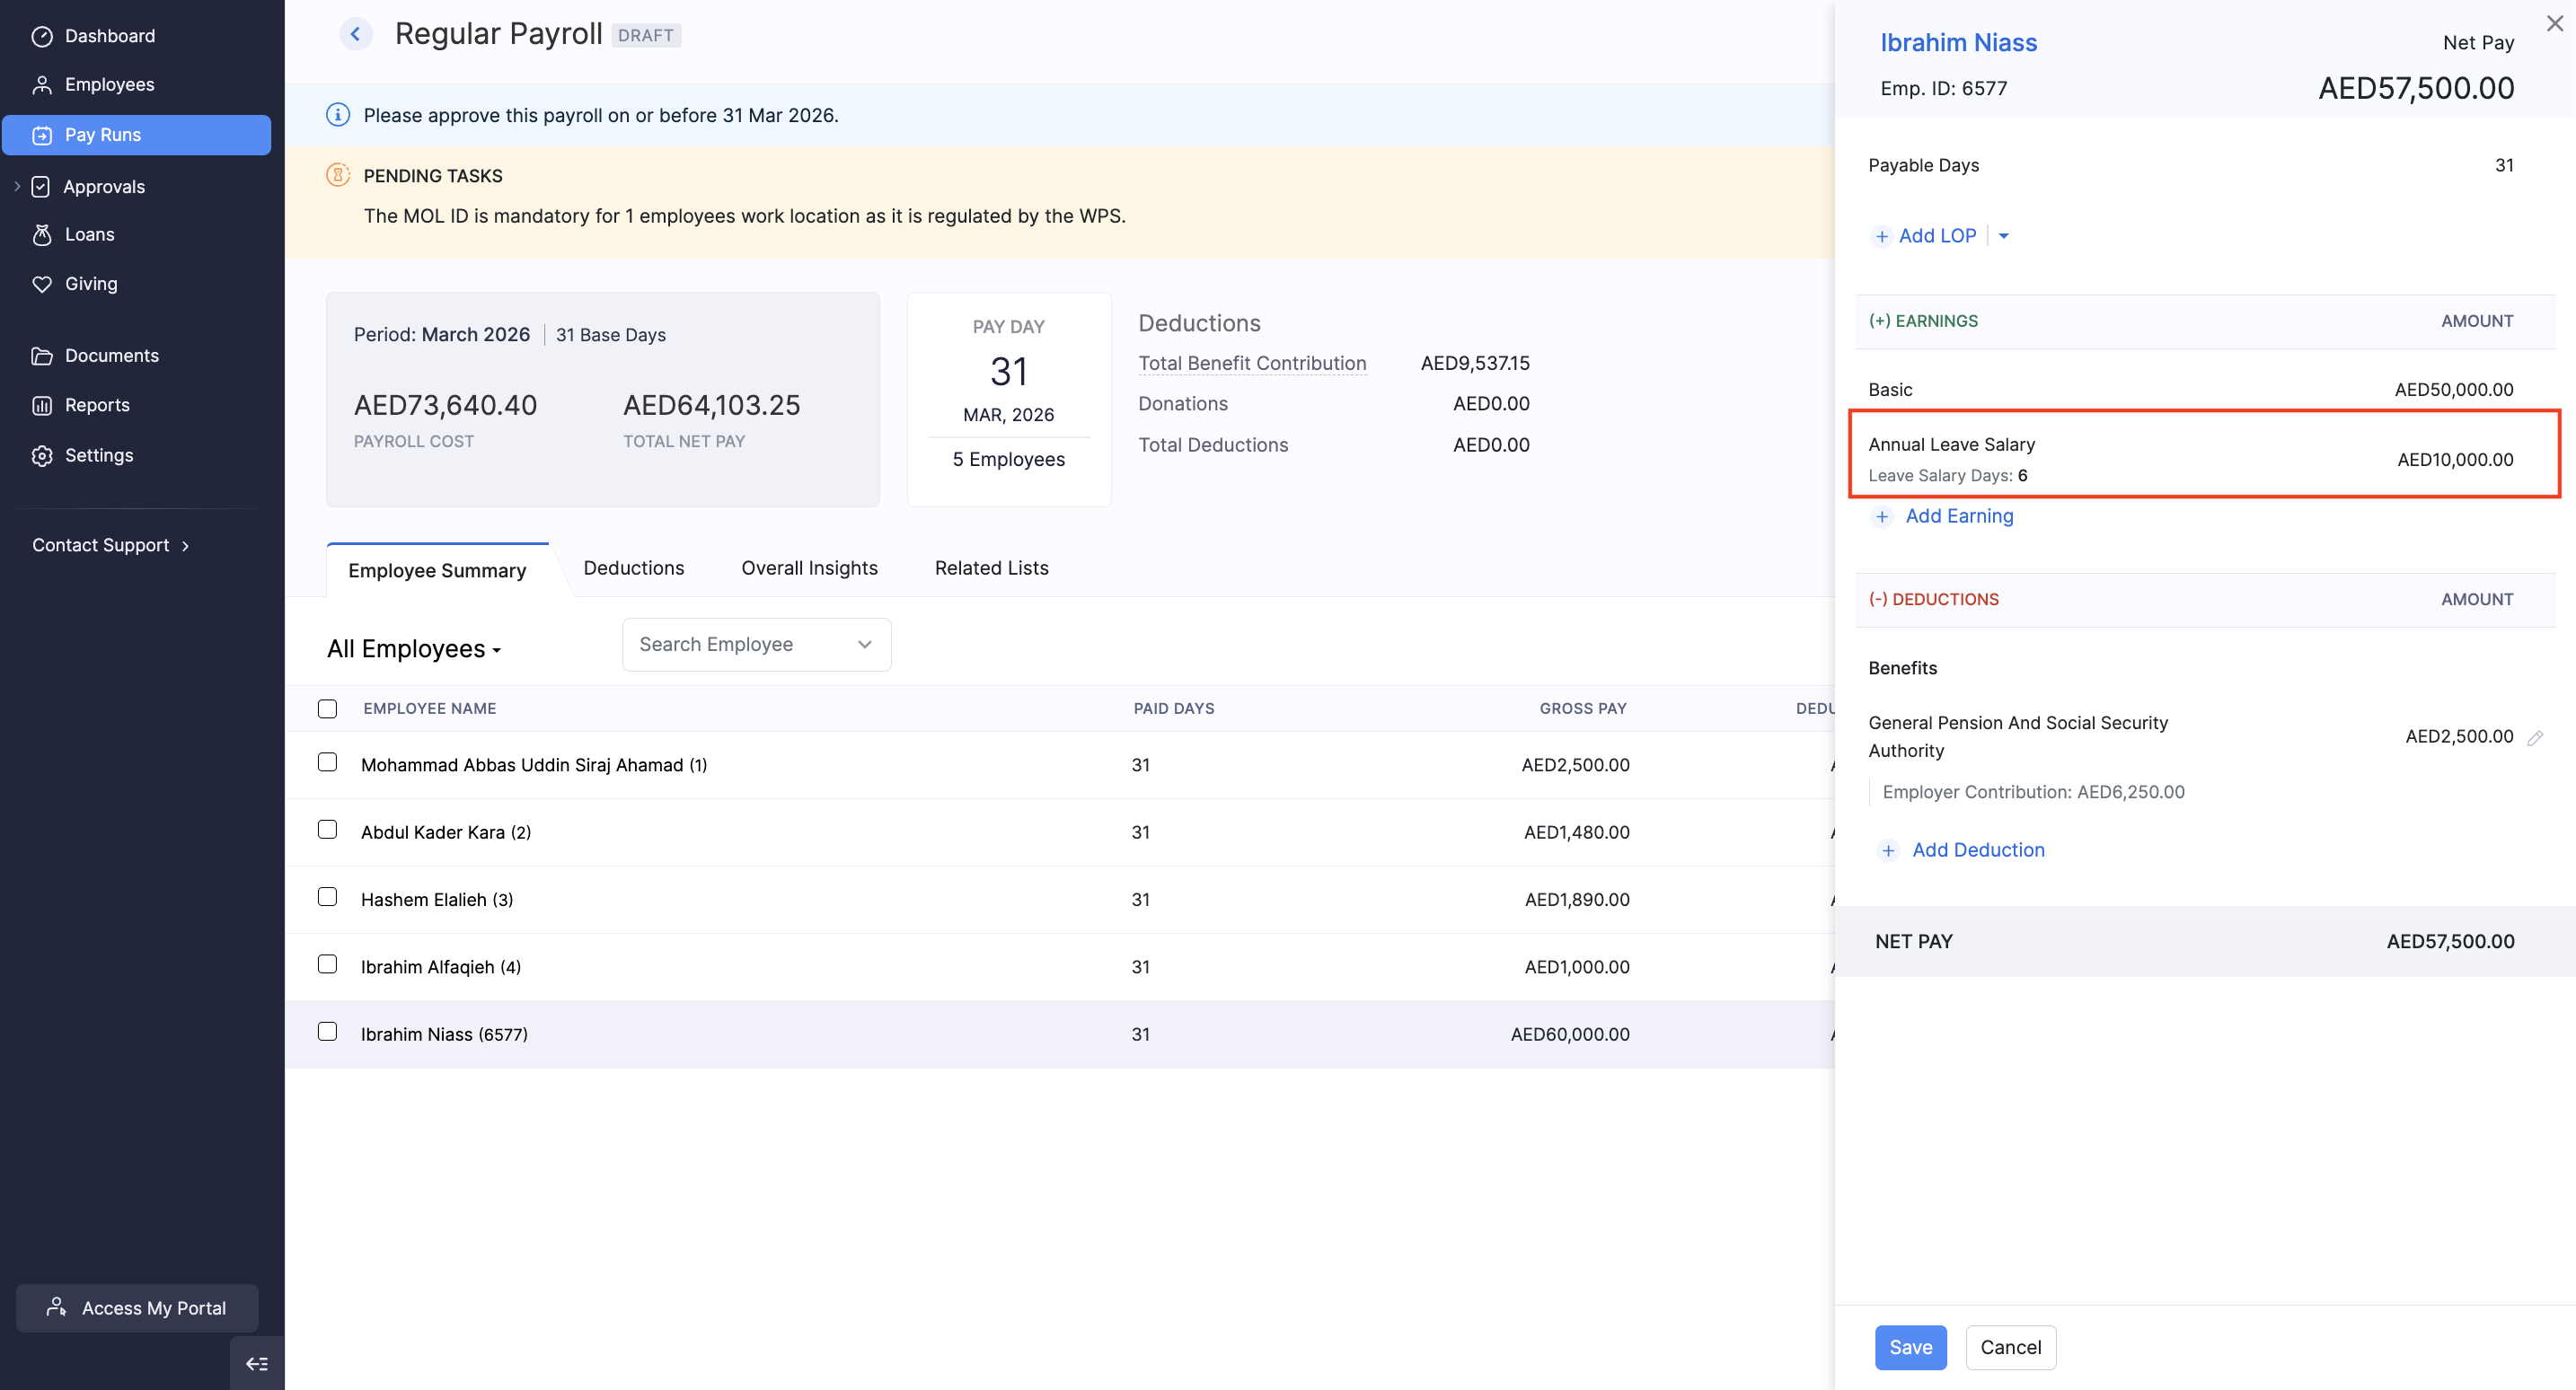Screen dimensions: 2576x1390
Task: Select the Ibrahim Niass row checkbox
Action: 327,1032
